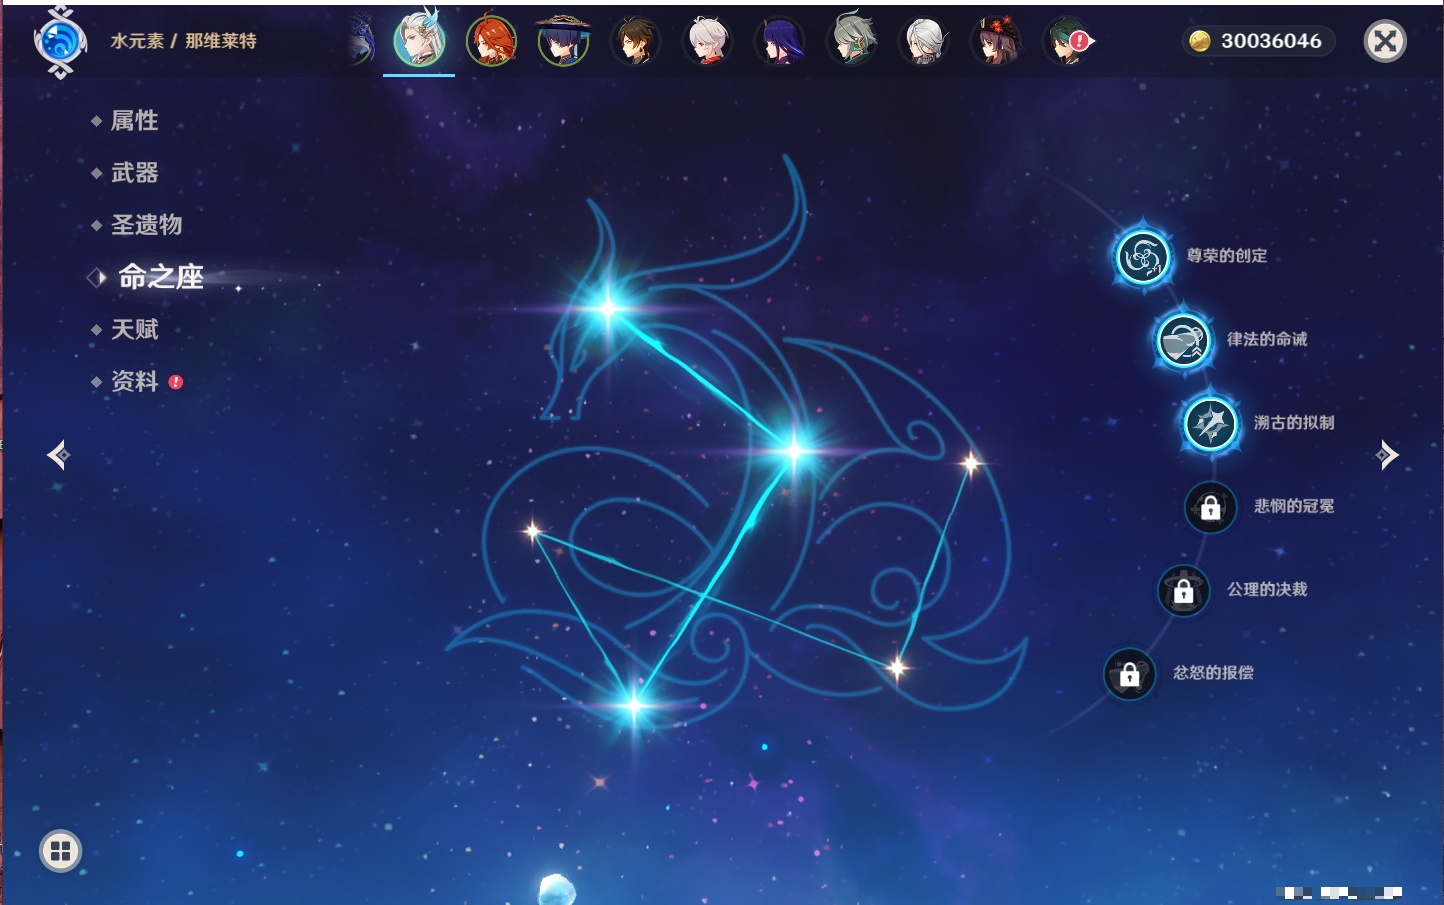Open the 属性 attributes tab

pos(134,121)
